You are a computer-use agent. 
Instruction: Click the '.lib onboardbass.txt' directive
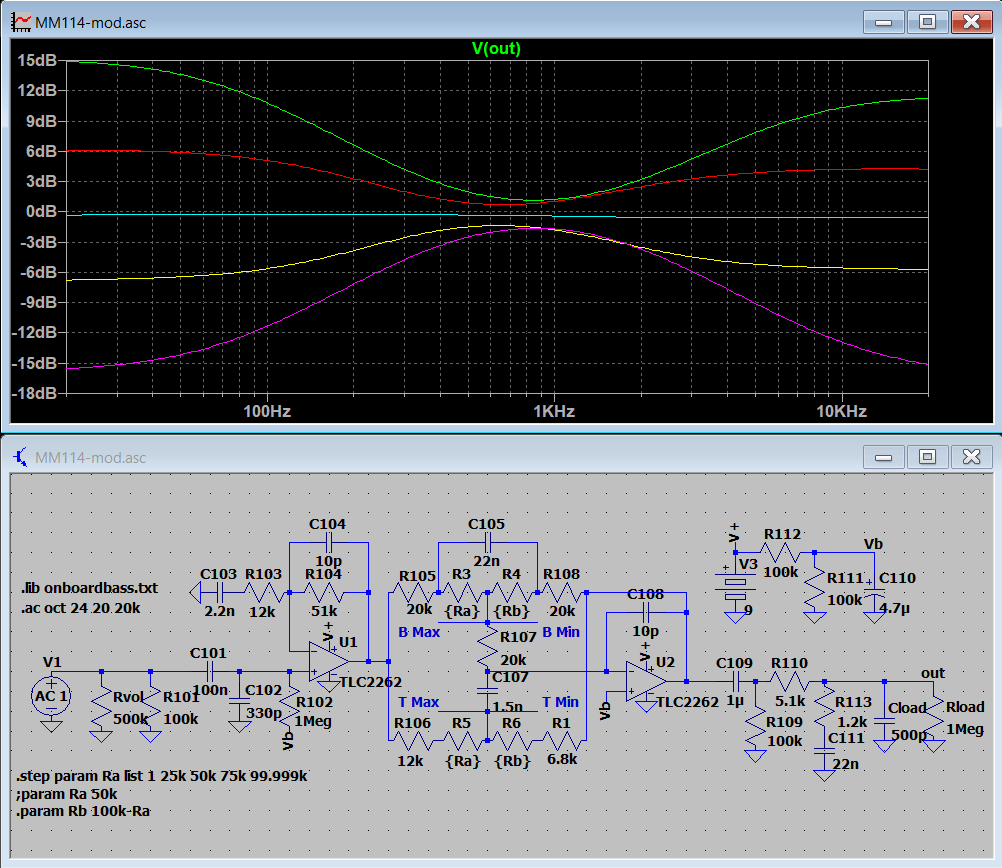click(89, 588)
